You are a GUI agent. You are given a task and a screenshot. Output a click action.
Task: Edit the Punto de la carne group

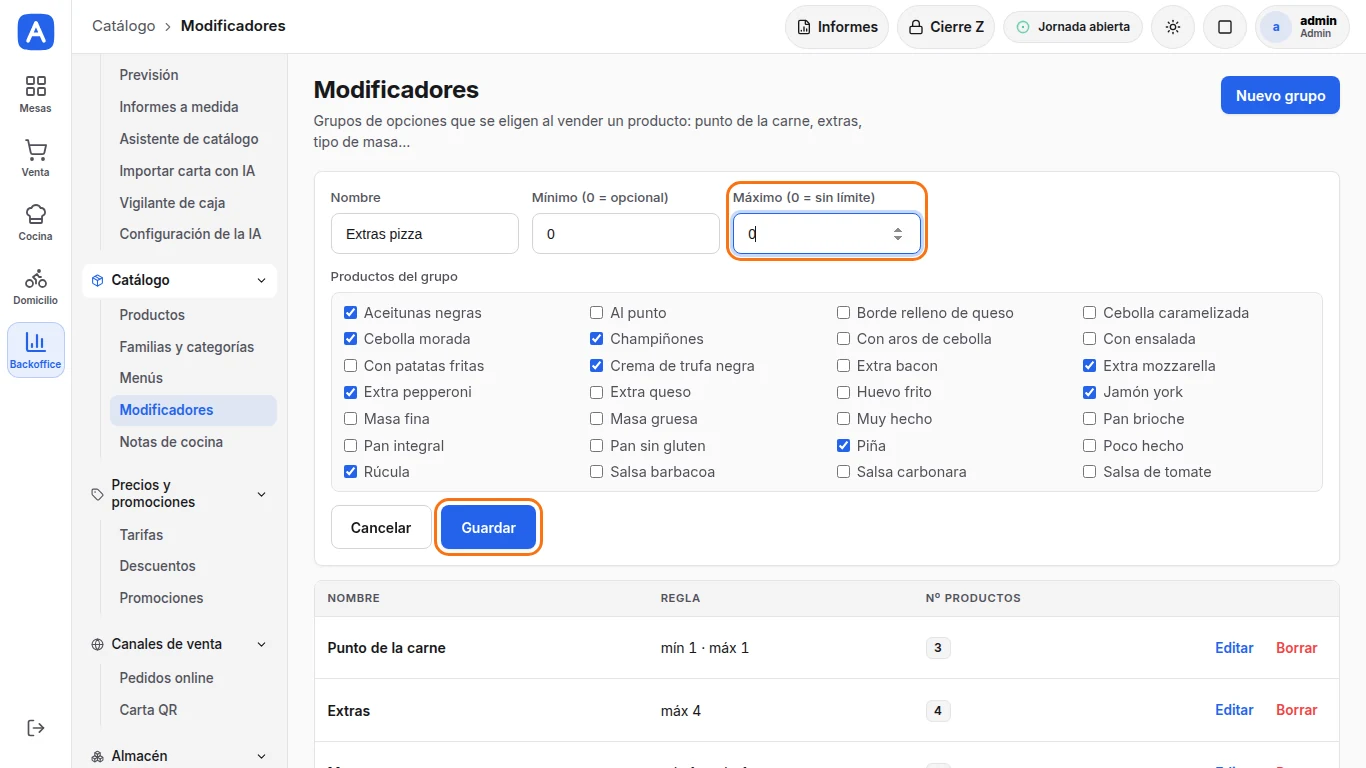coord(1234,648)
